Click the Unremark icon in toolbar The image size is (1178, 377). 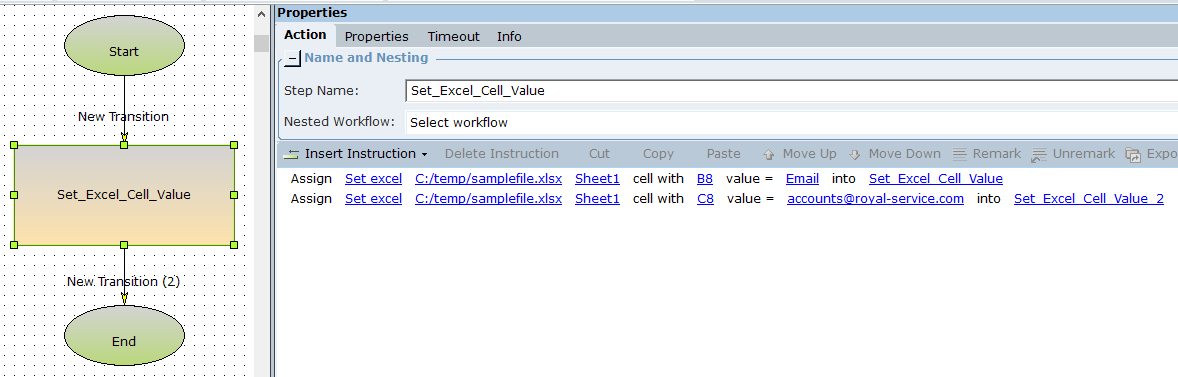1040,155
